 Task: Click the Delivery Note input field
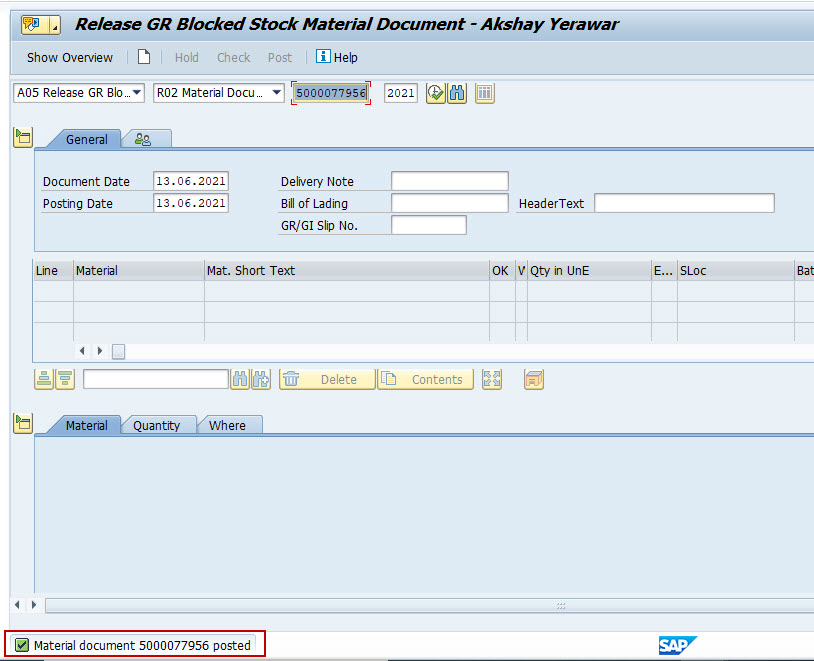pos(450,181)
